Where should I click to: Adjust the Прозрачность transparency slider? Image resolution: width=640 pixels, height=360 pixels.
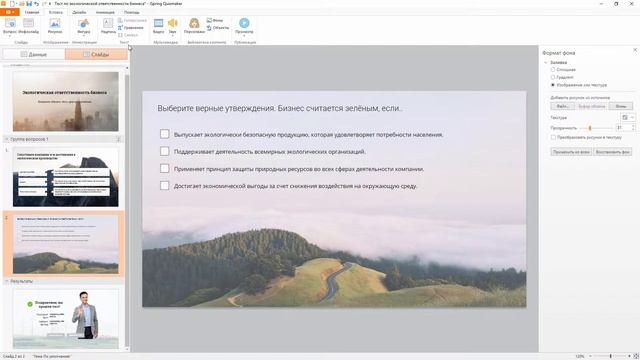click(590, 128)
